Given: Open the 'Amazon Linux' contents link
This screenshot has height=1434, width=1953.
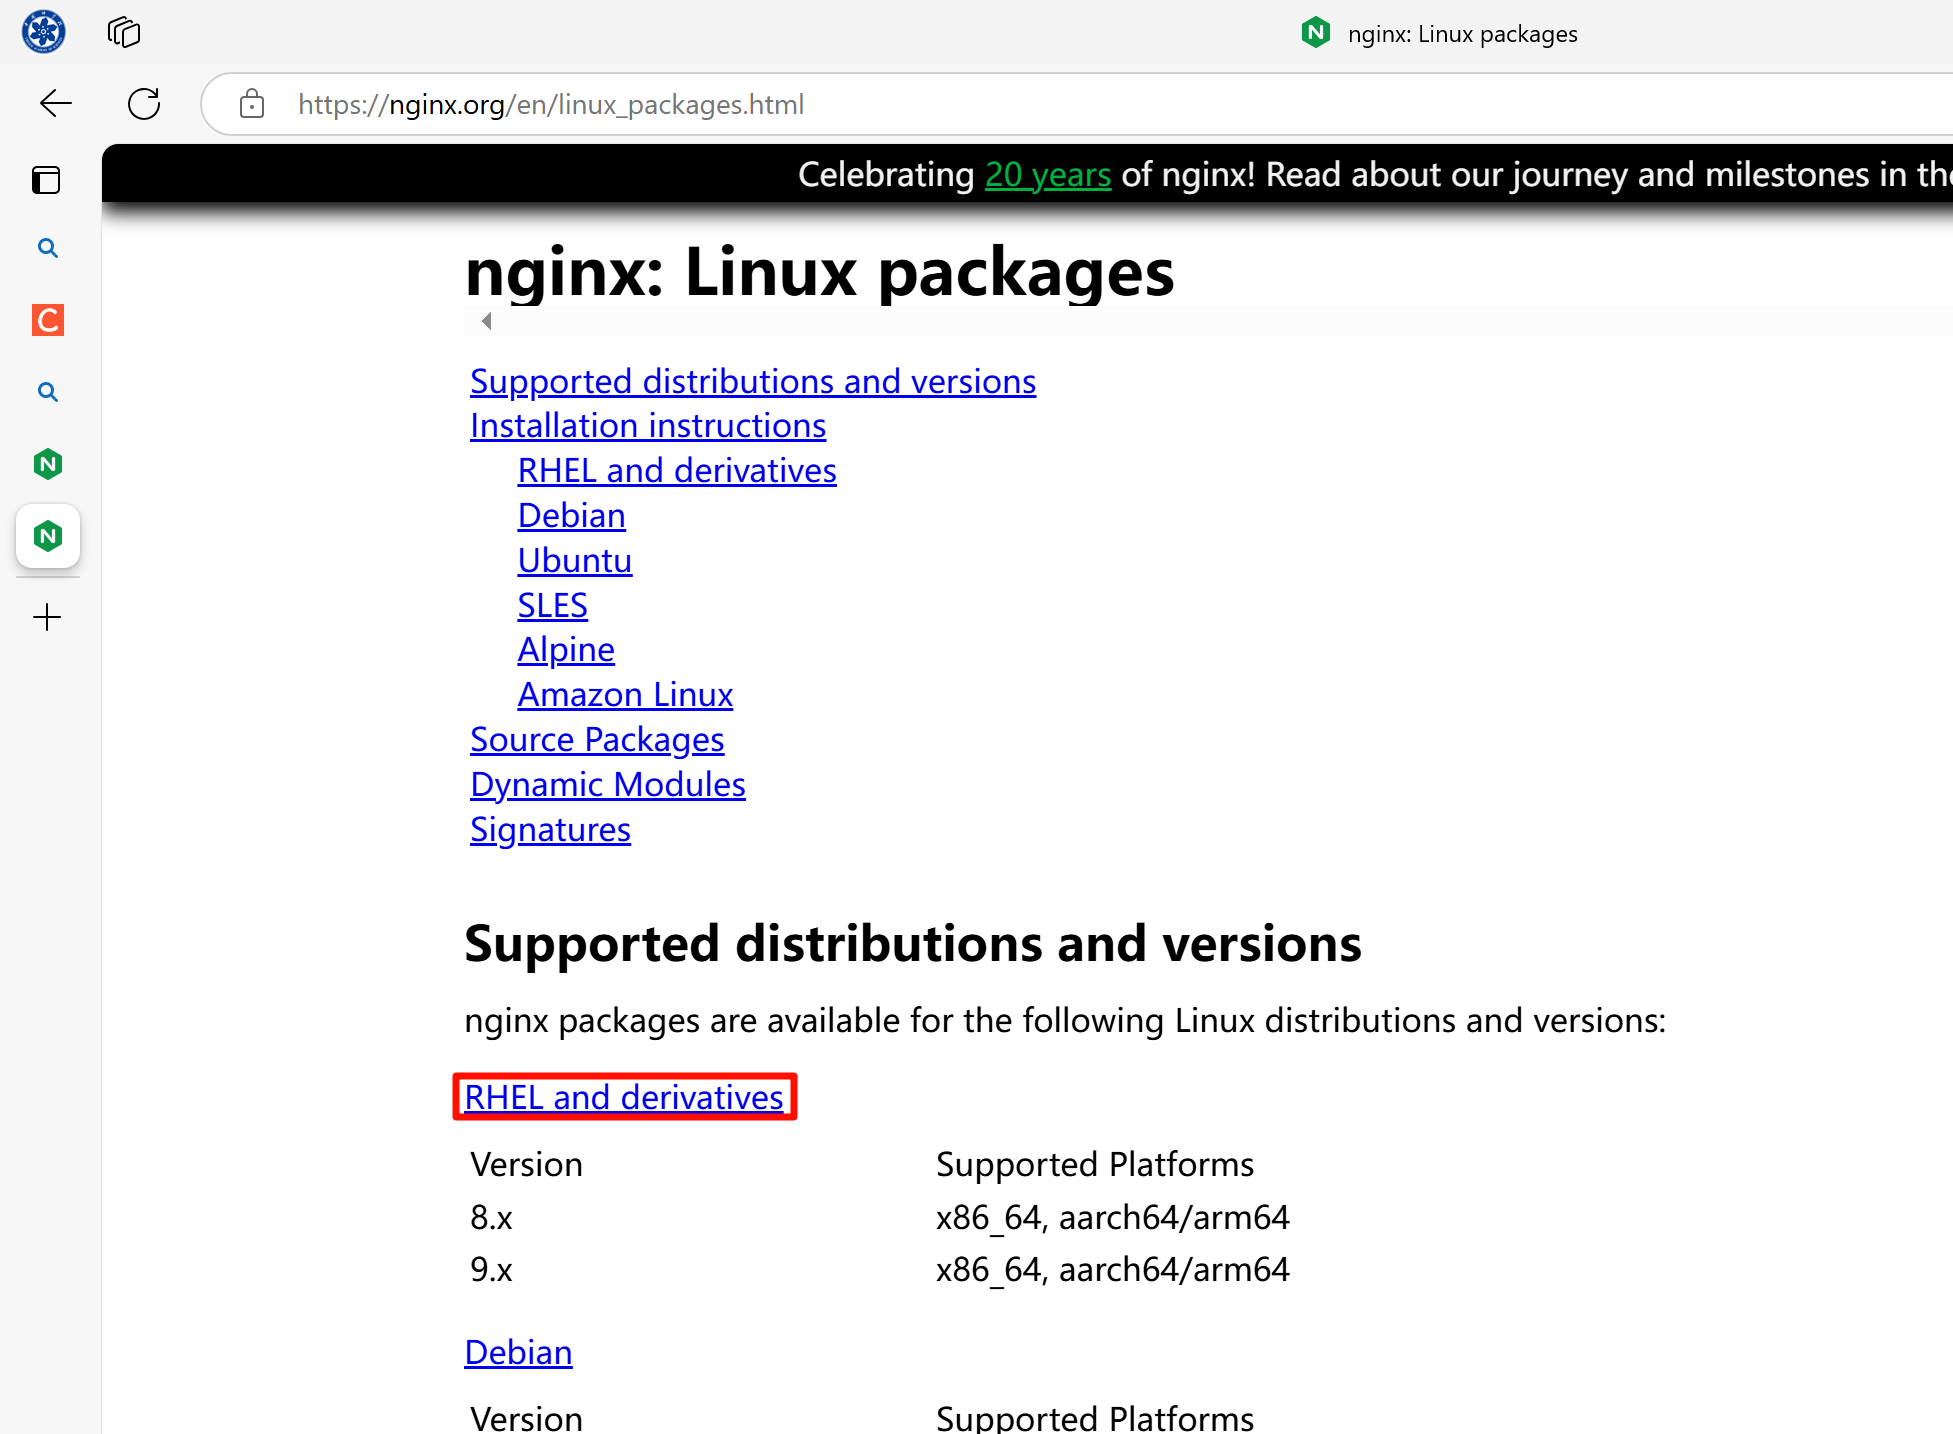Looking at the screenshot, I should click(624, 695).
